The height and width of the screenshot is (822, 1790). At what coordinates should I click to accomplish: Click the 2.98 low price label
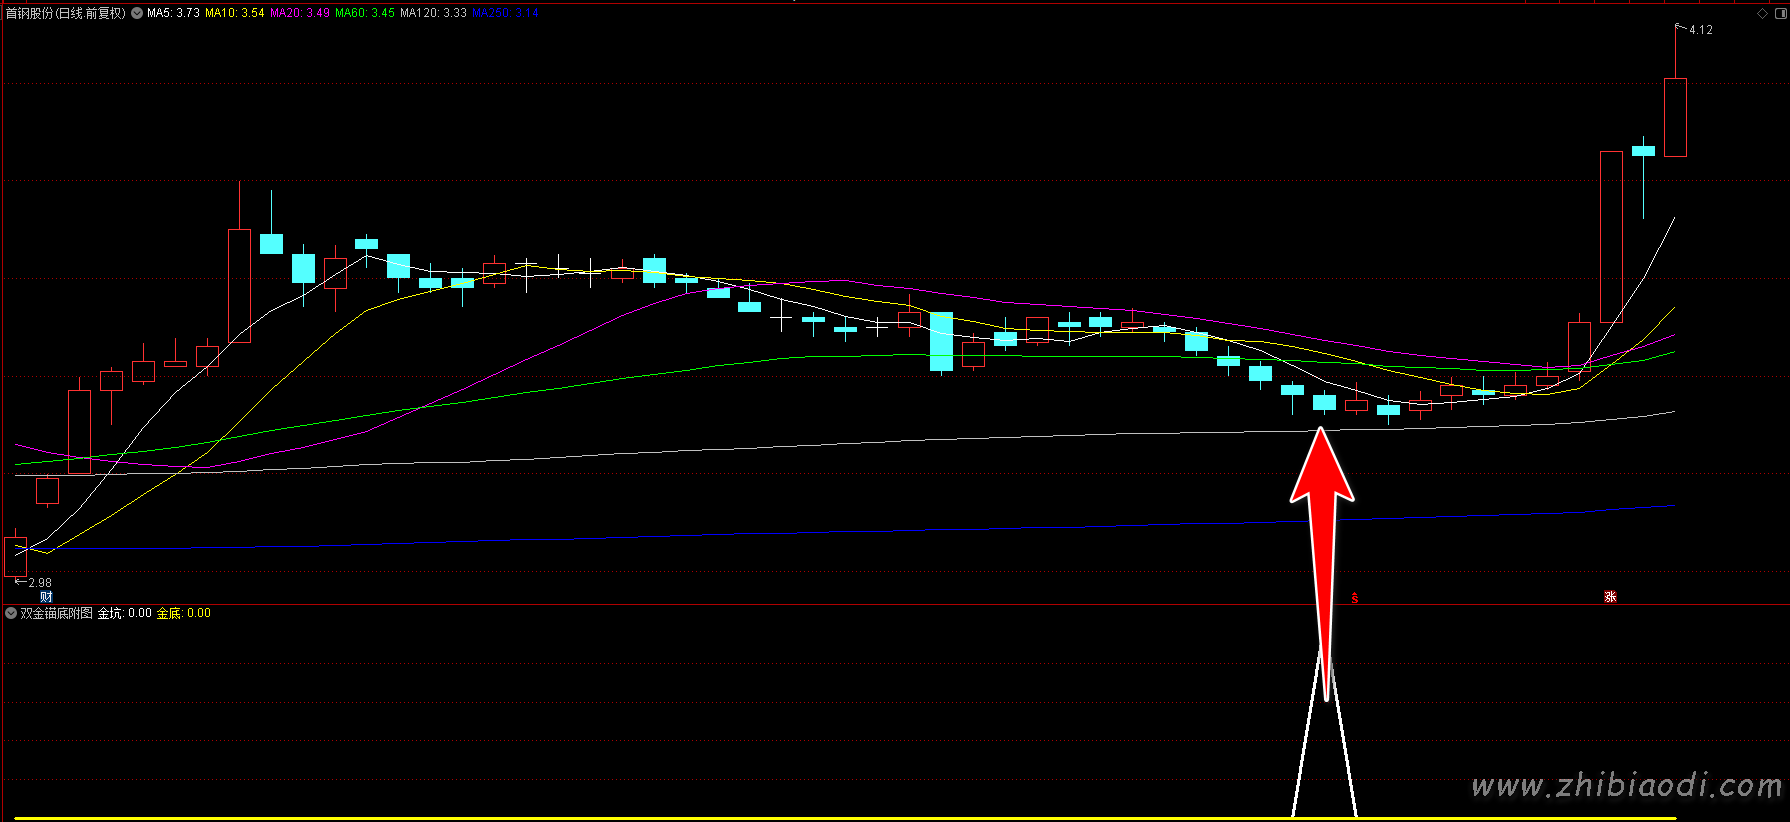[40, 583]
